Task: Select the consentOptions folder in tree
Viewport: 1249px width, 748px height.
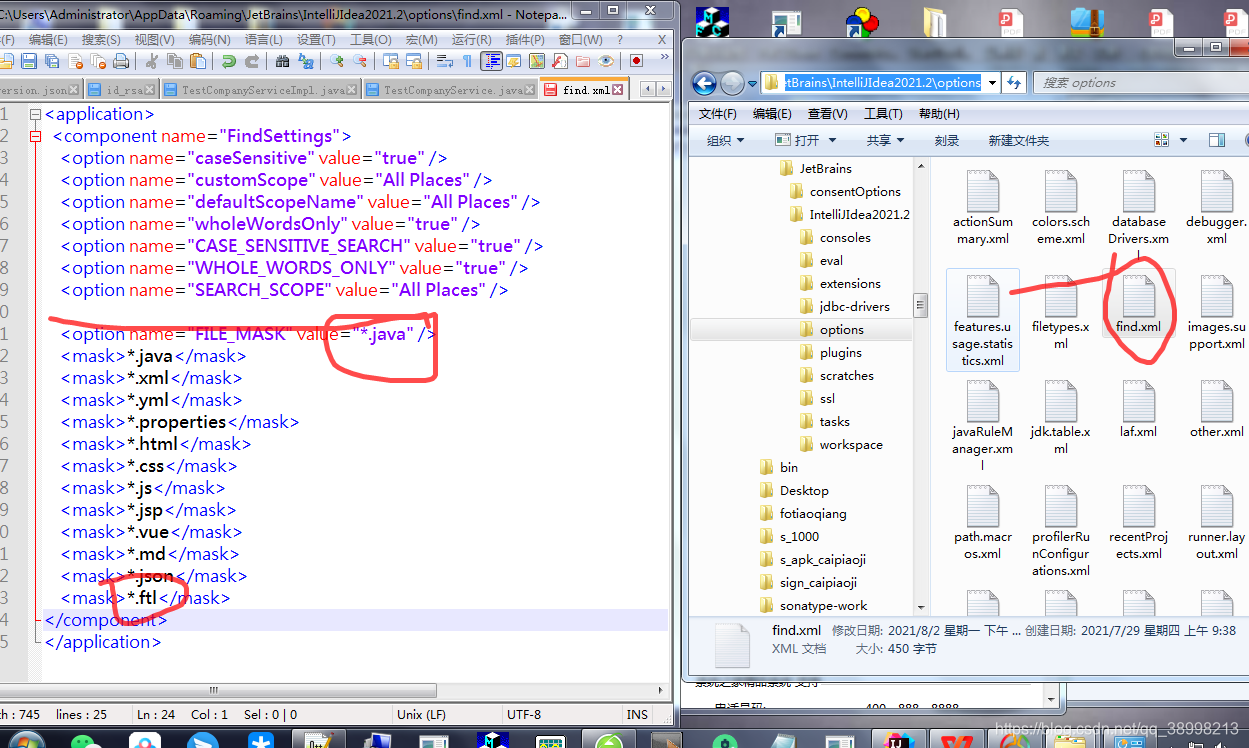Action: click(845, 192)
